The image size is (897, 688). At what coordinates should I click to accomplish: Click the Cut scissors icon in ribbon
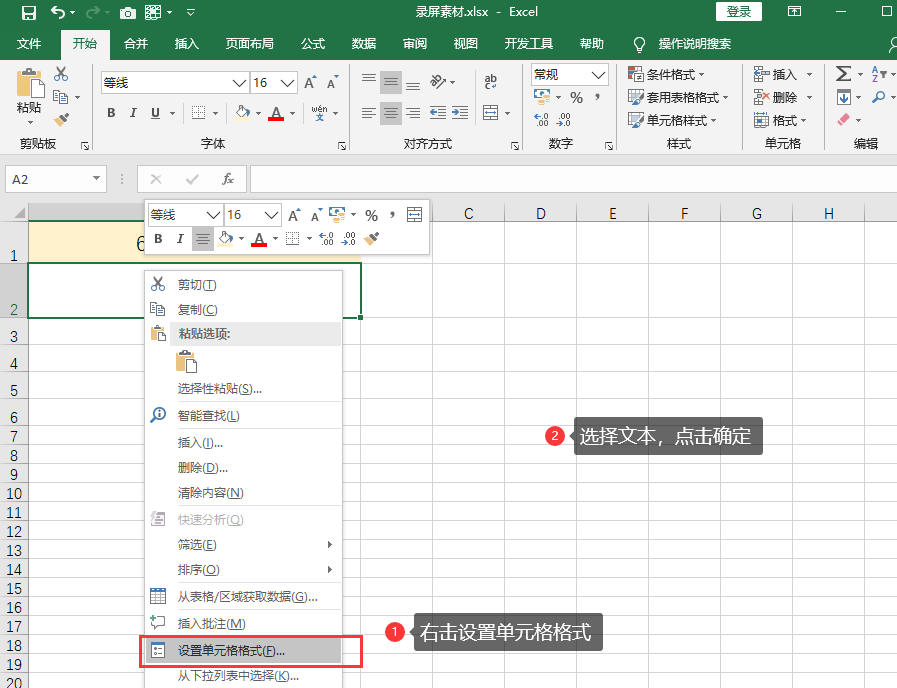pyautogui.click(x=61, y=74)
